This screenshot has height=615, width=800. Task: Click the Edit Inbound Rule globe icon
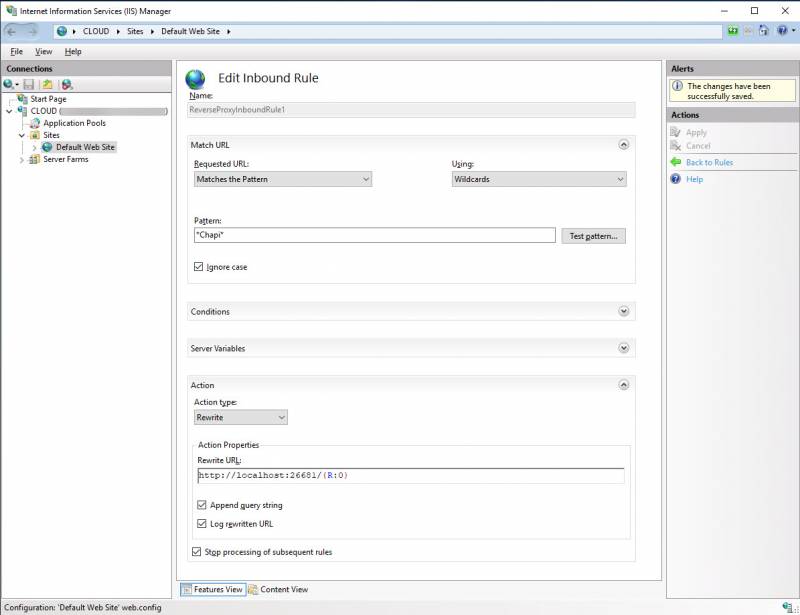click(x=195, y=79)
